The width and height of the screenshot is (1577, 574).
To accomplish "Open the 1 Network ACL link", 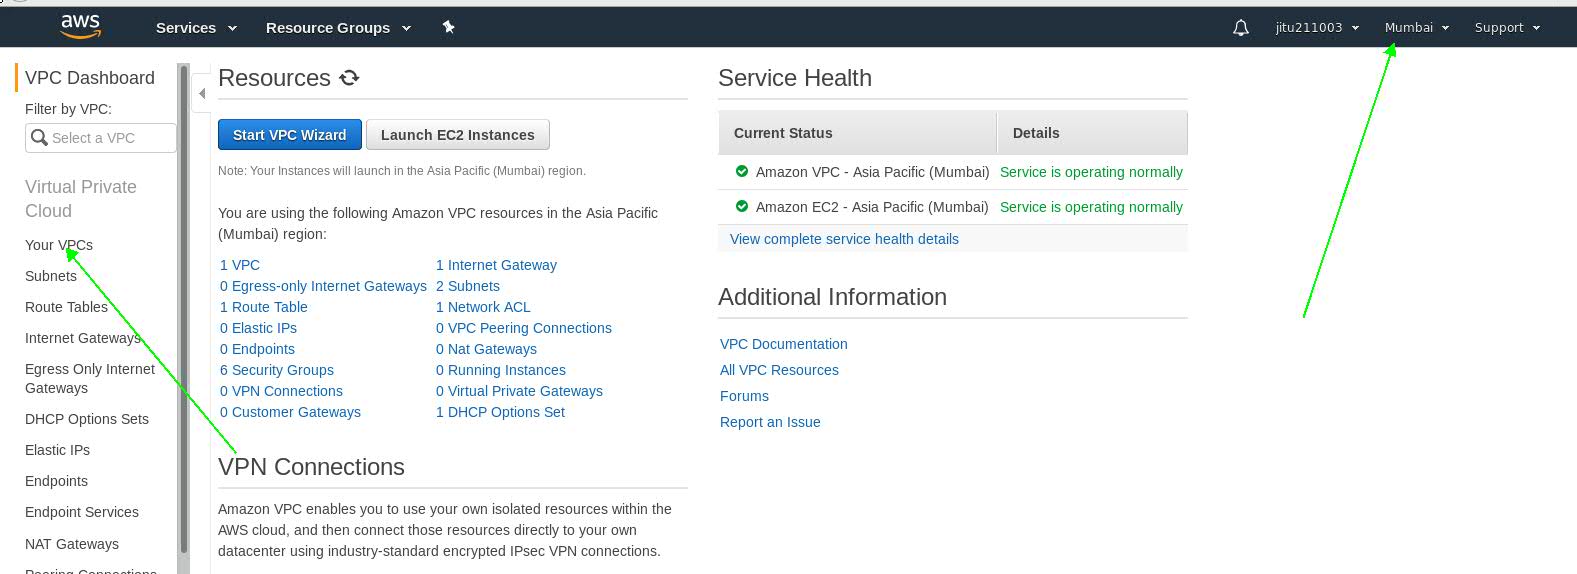I will 483,307.
